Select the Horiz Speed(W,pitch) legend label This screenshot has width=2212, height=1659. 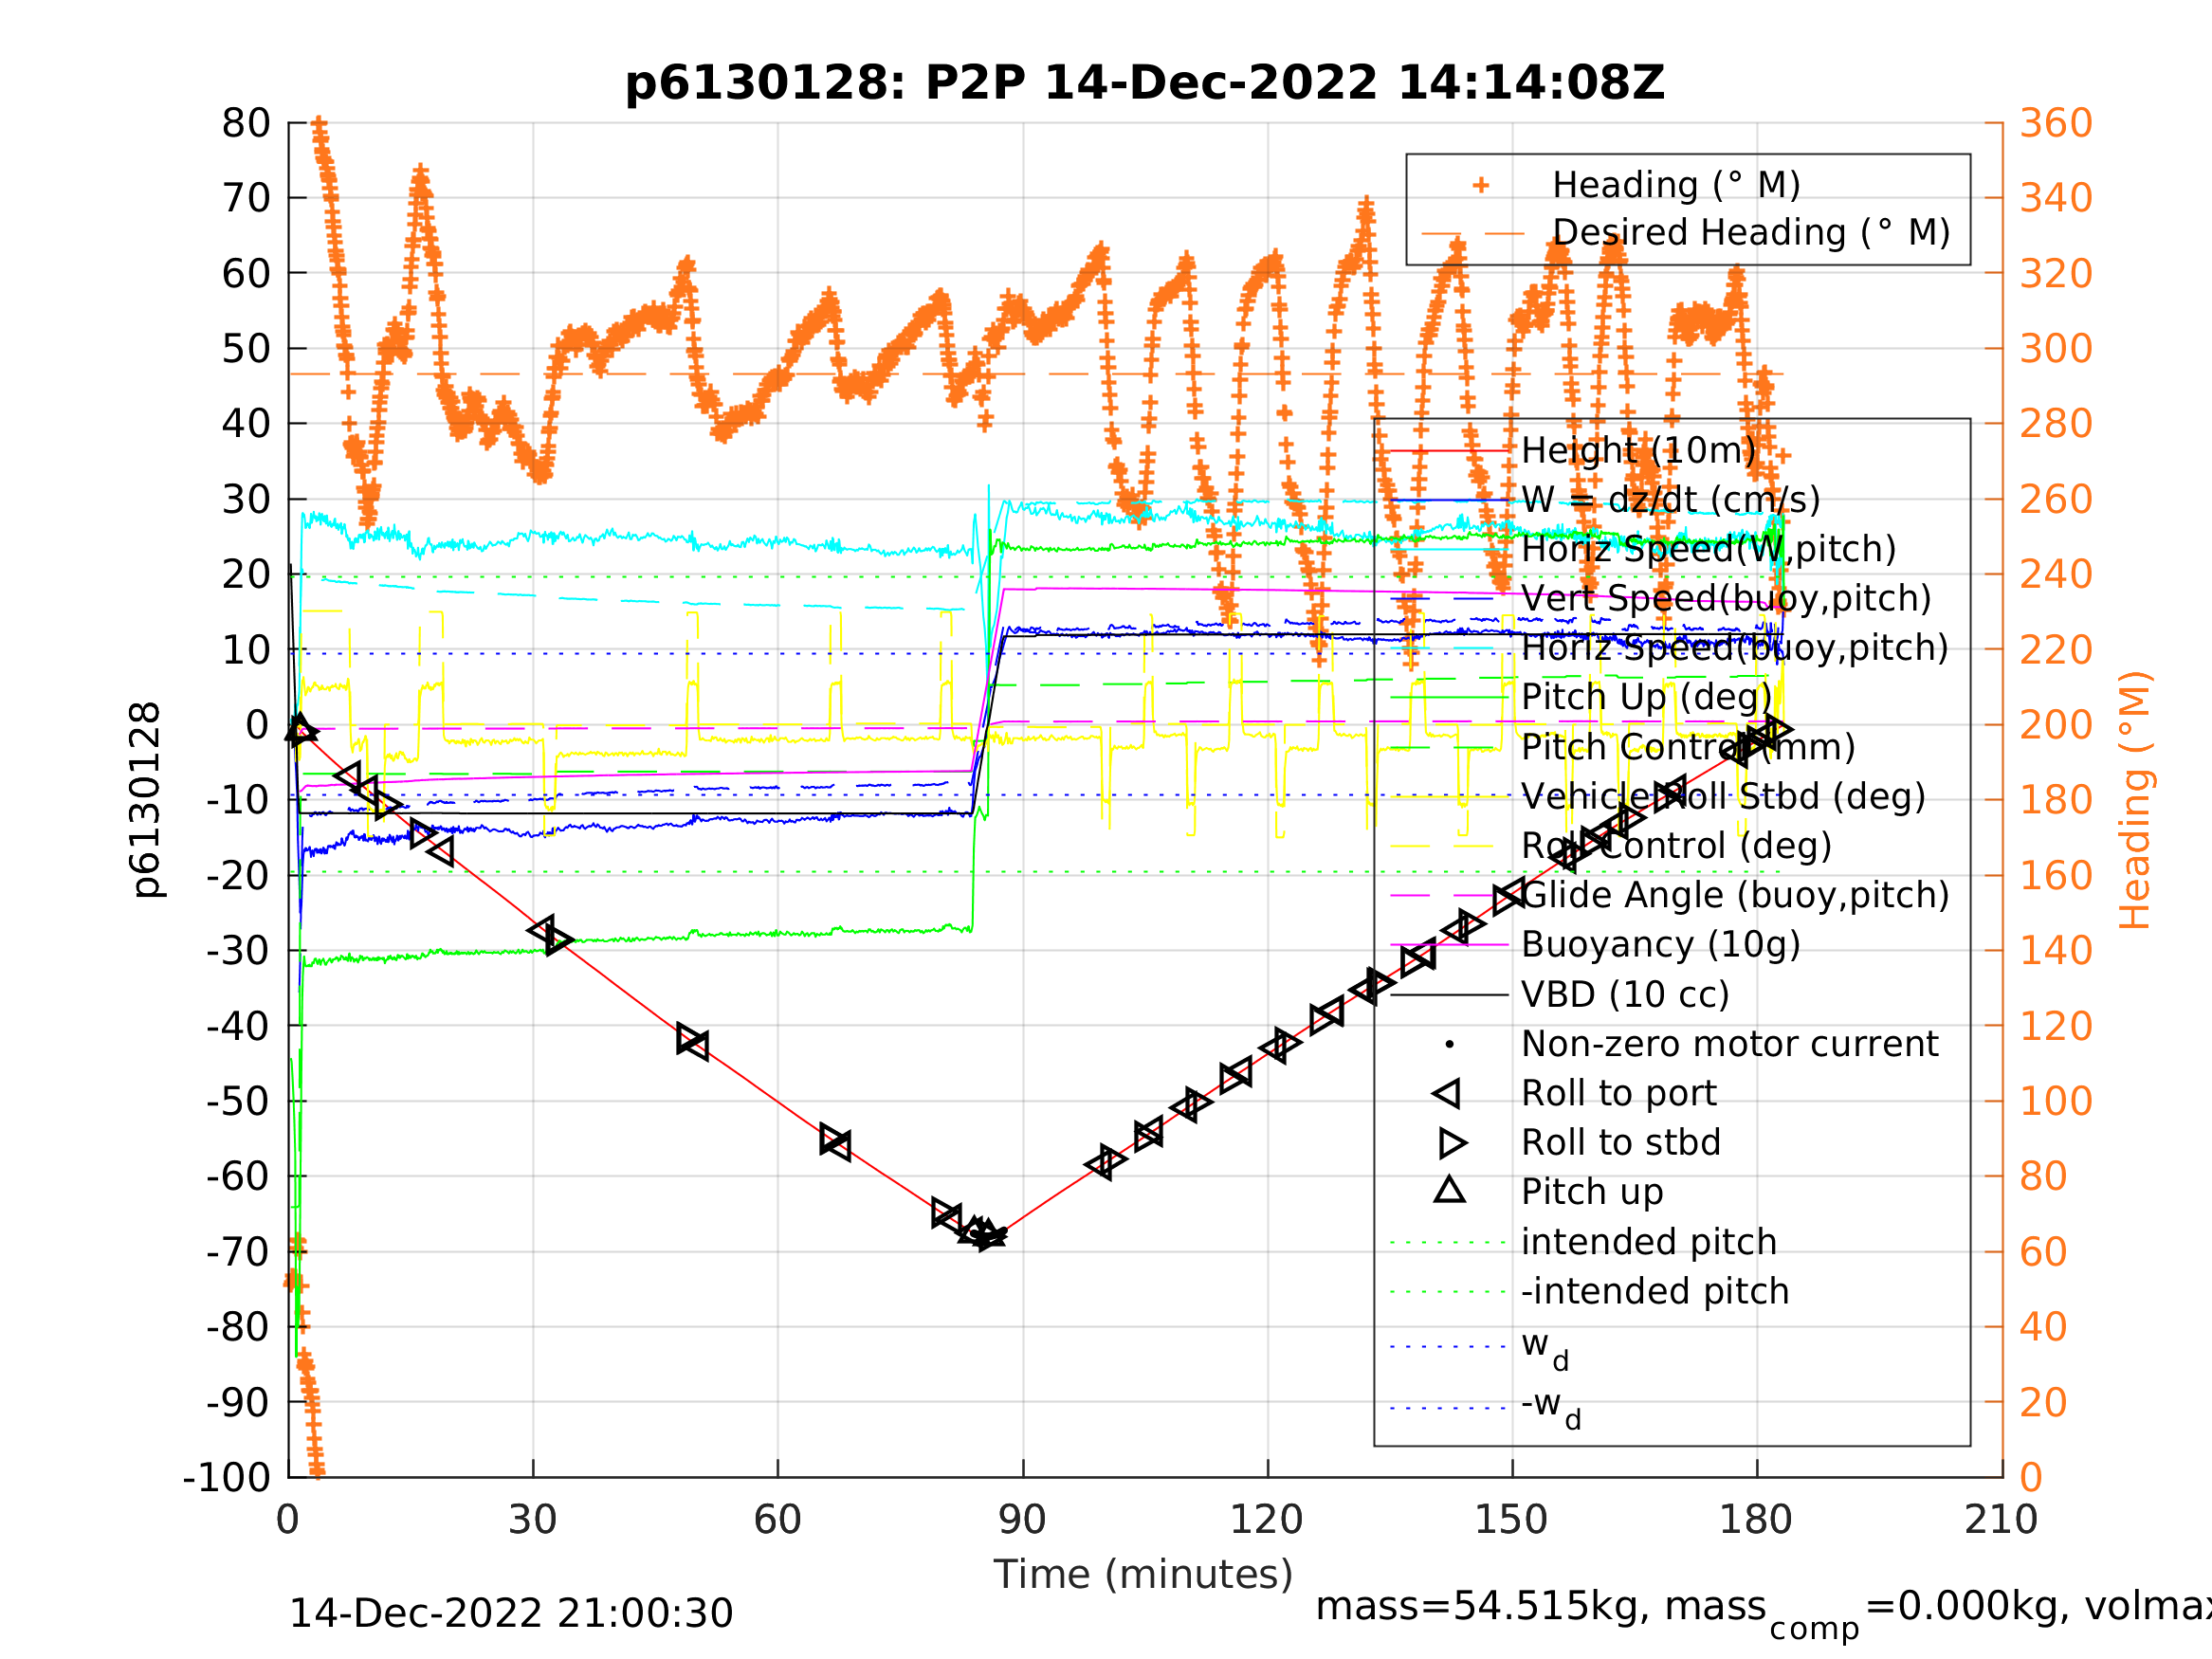(1709, 550)
